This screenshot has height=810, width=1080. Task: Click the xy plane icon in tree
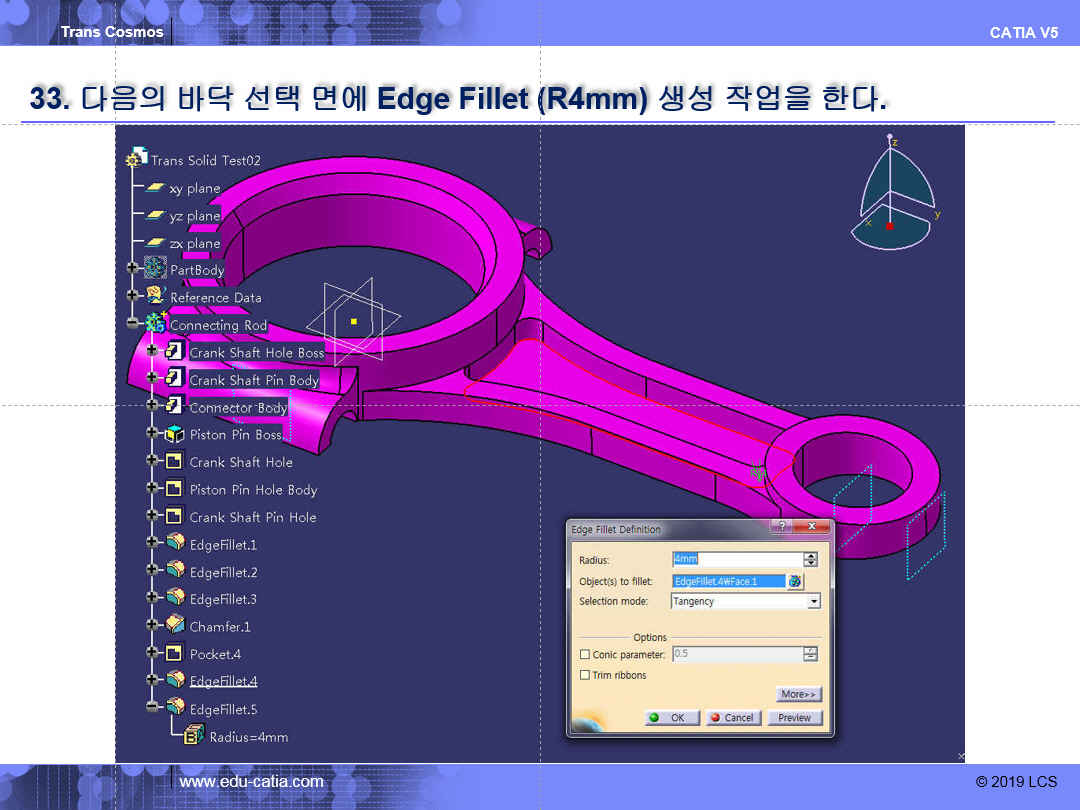(155, 188)
